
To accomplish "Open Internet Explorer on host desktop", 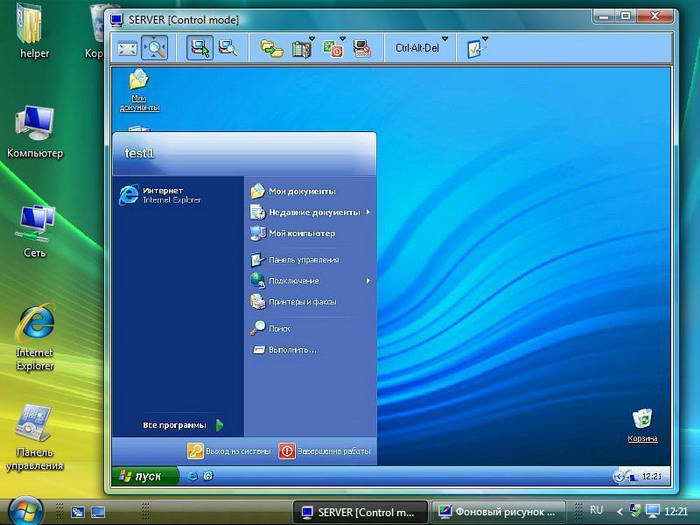I will coord(35,338).
